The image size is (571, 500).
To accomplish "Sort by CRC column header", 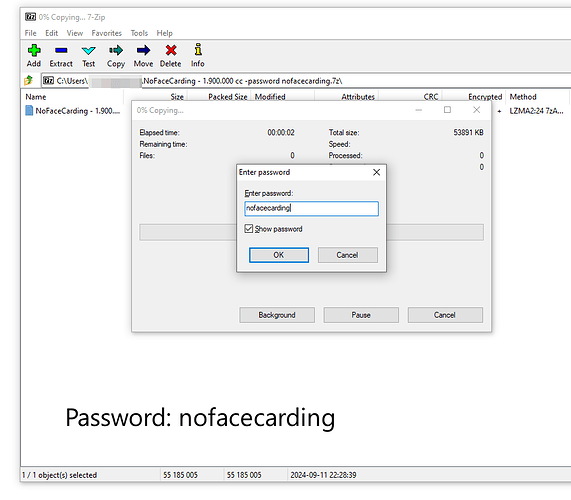I will tap(431, 97).
